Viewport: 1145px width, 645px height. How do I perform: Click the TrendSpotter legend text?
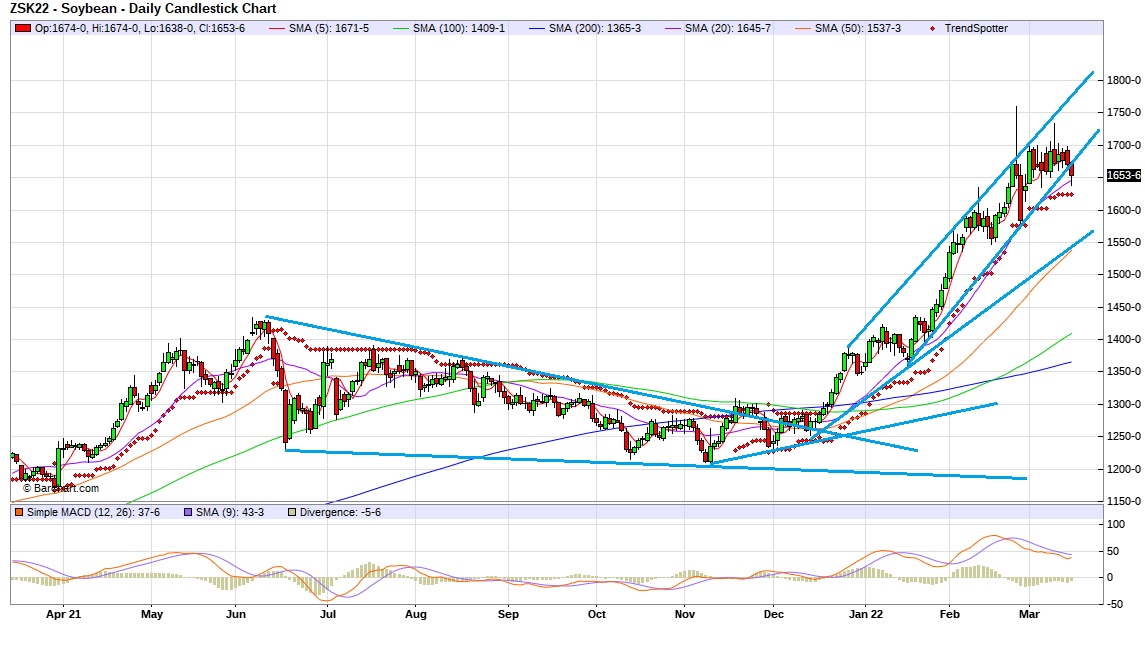[x=976, y=28]
